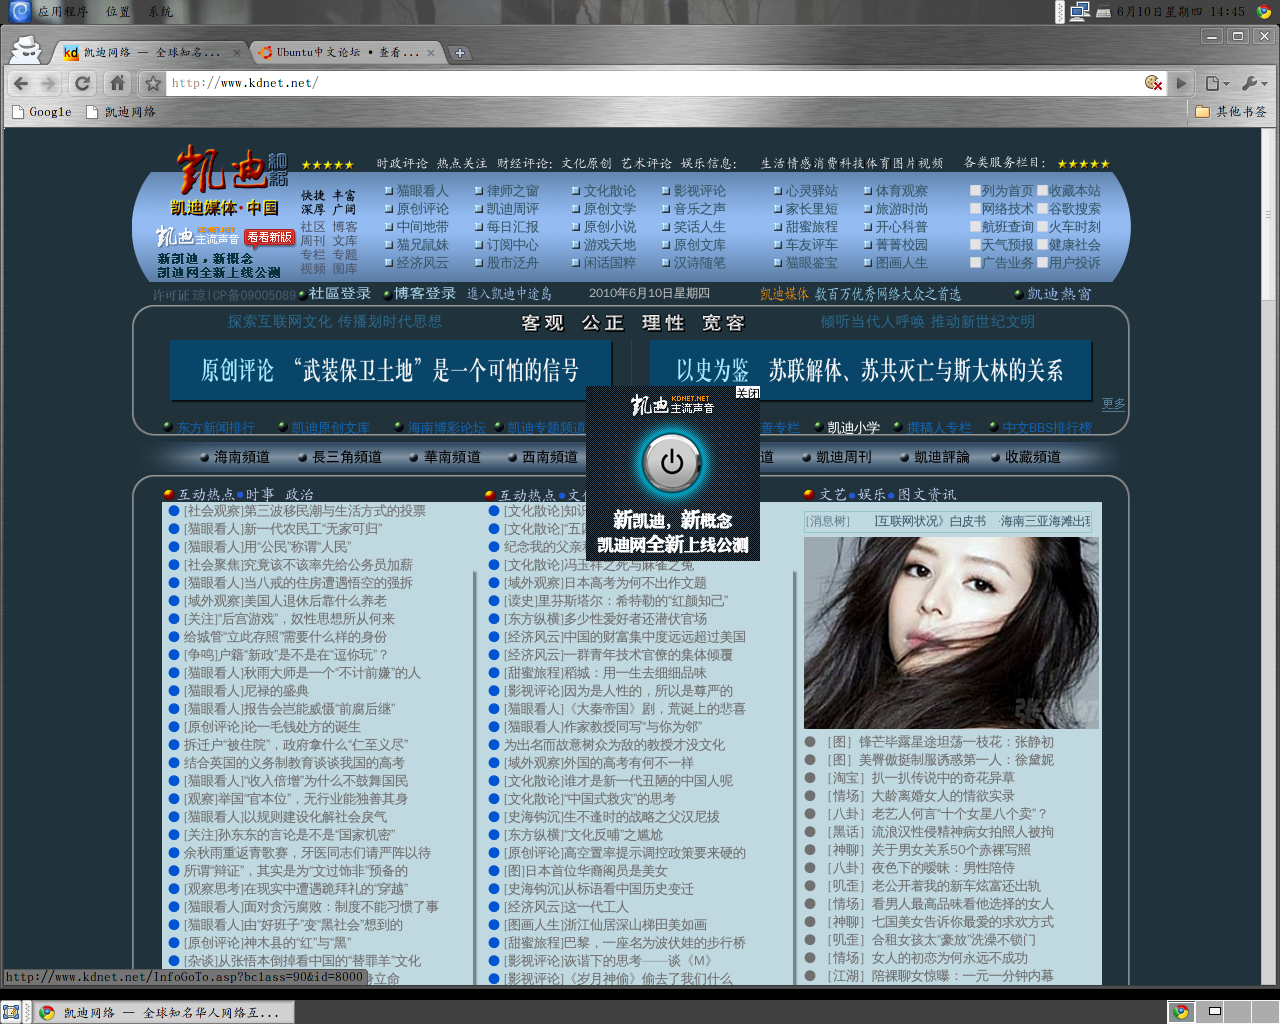The width and height of the screenshot is (1280, 1024).
Task: Go to home page via house icon
Action: click(x=117, y=83)
